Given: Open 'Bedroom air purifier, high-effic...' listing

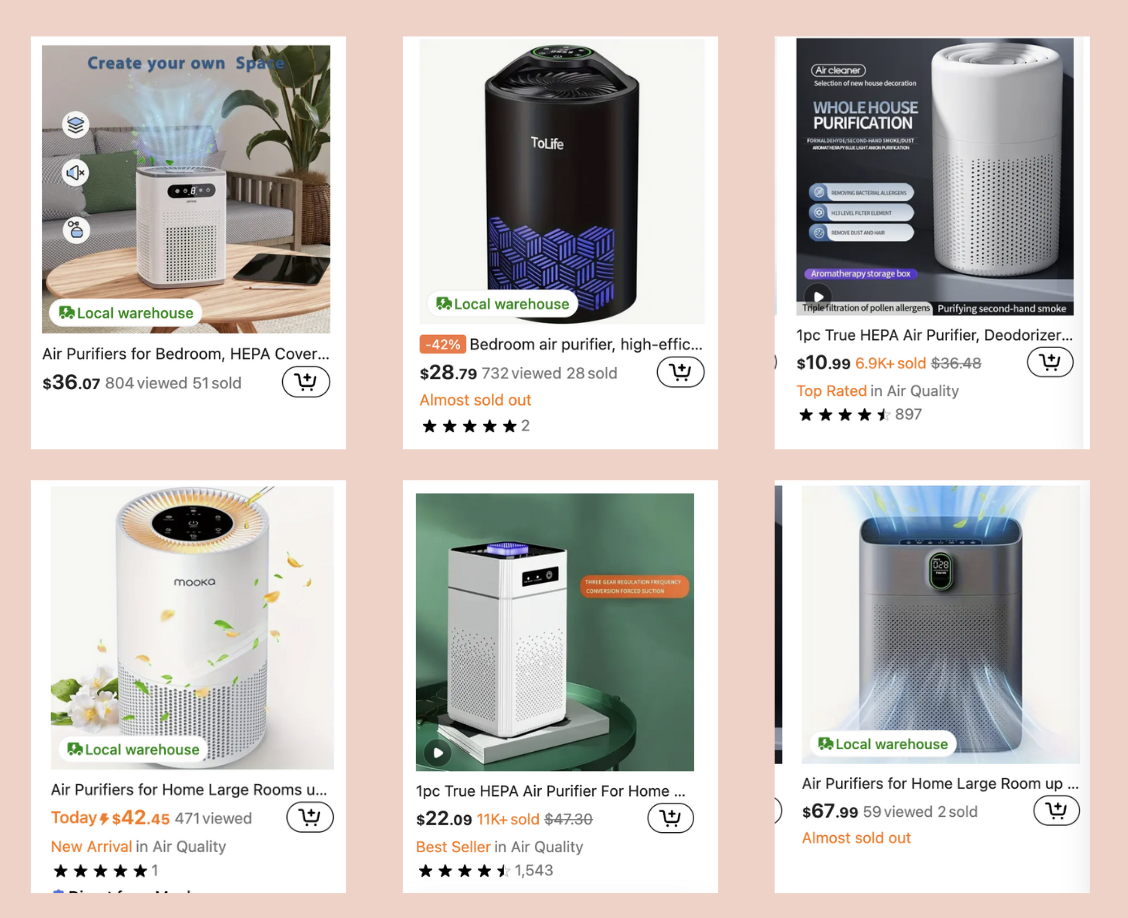Looking at the screenshot, I should pos(586,345).
